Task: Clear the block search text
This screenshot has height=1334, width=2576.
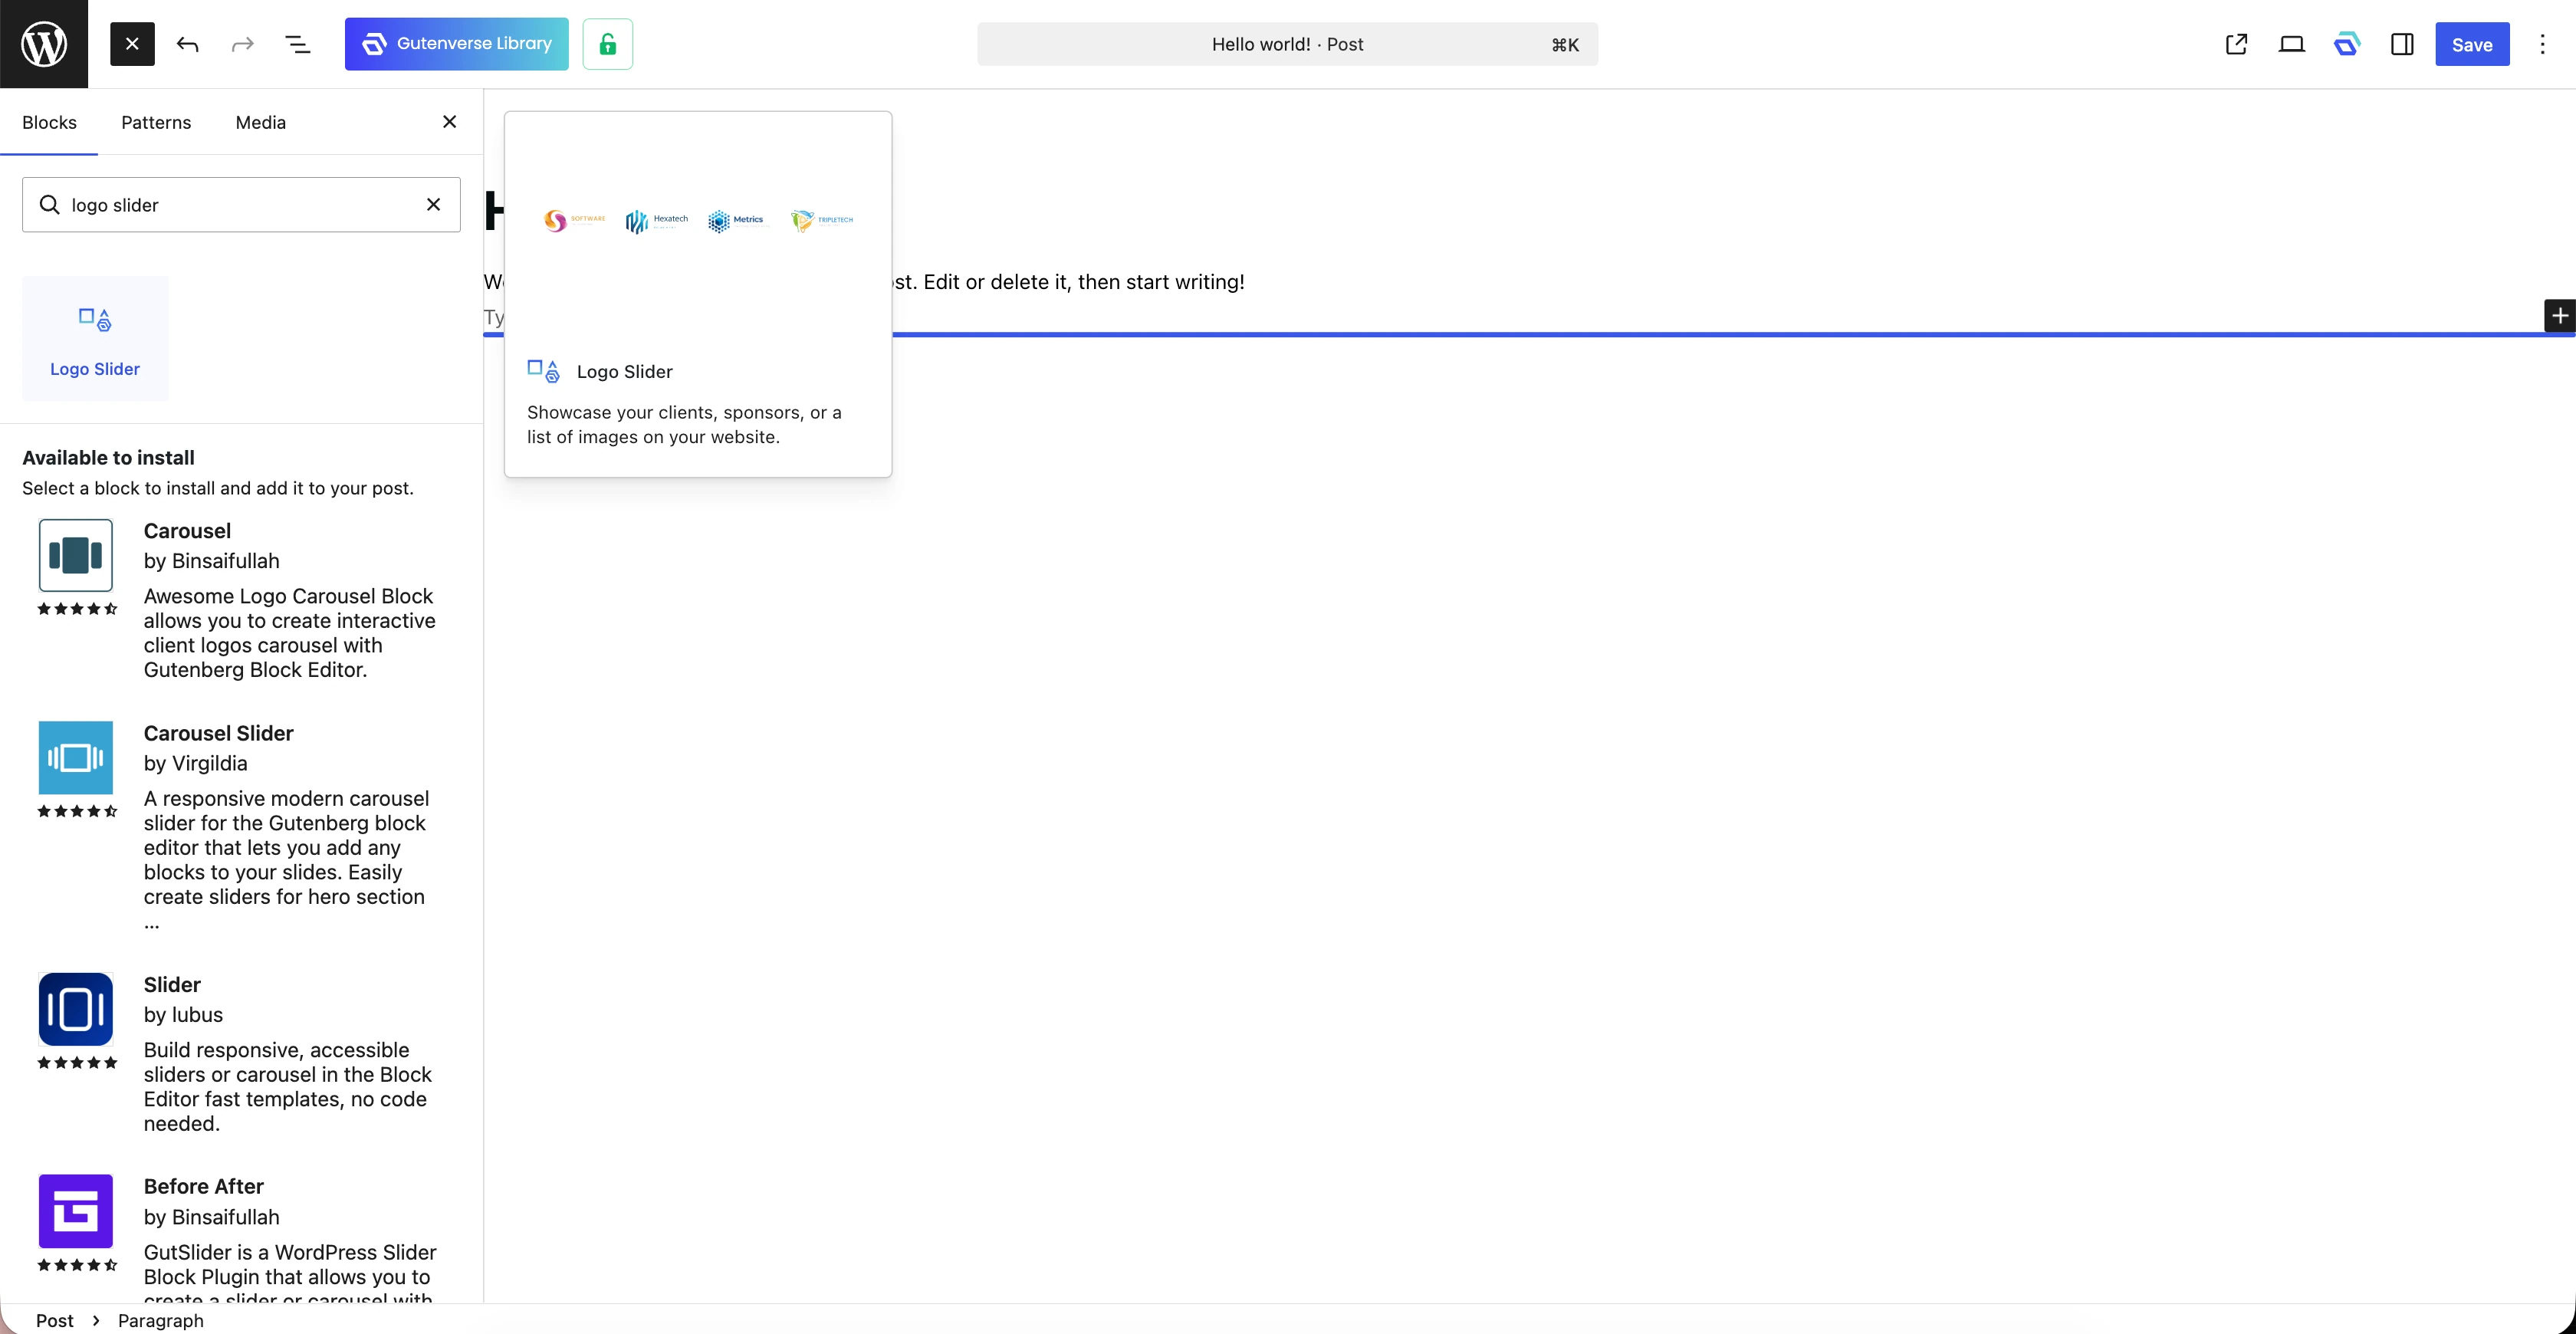Action: pos(434,205)
